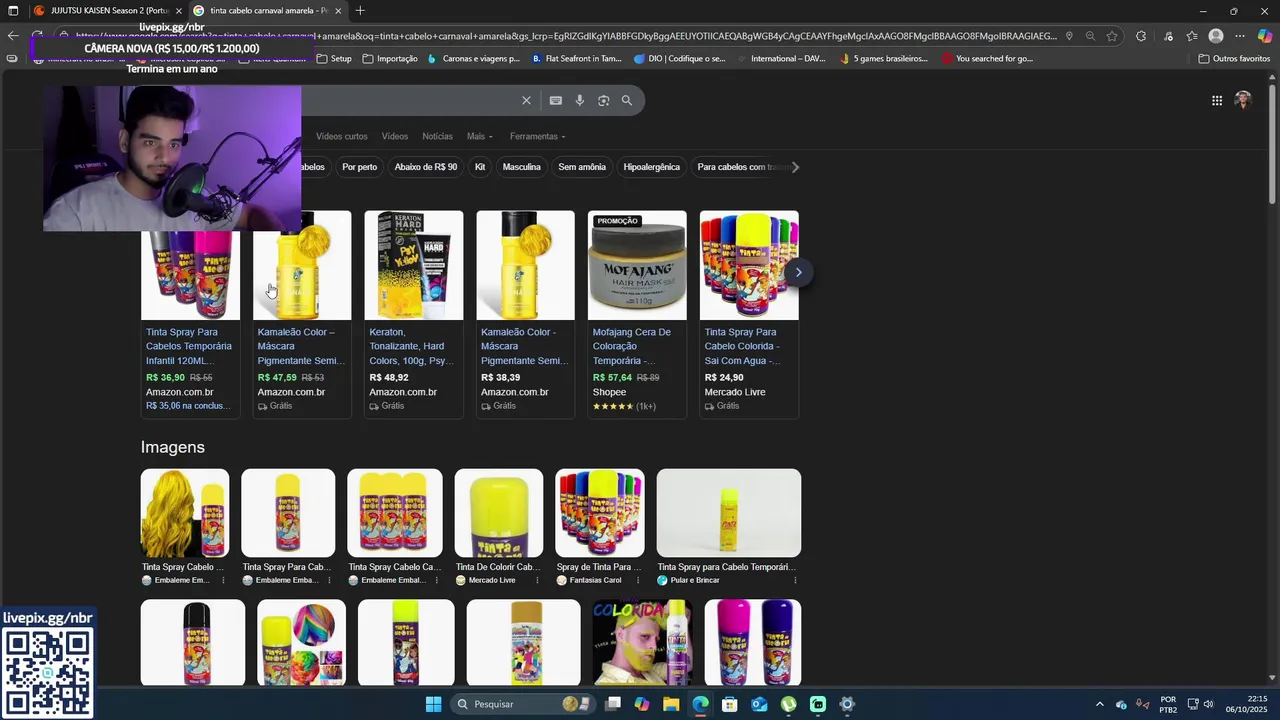This screenshot has width=1280, height=720.
Task: Open Google account profile picture
Action: point(1243,100)
